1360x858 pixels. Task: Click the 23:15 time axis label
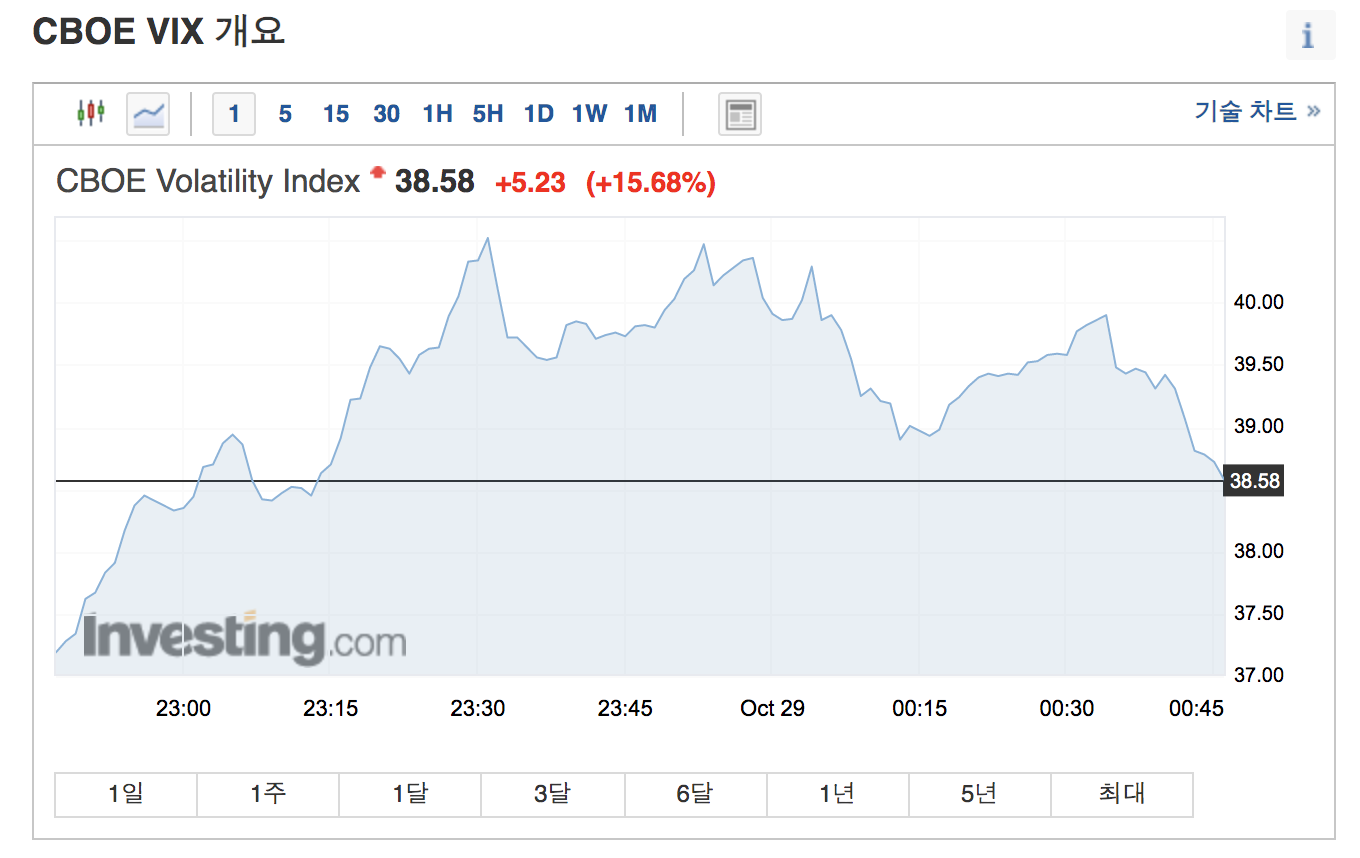click(x=330, y=708)
